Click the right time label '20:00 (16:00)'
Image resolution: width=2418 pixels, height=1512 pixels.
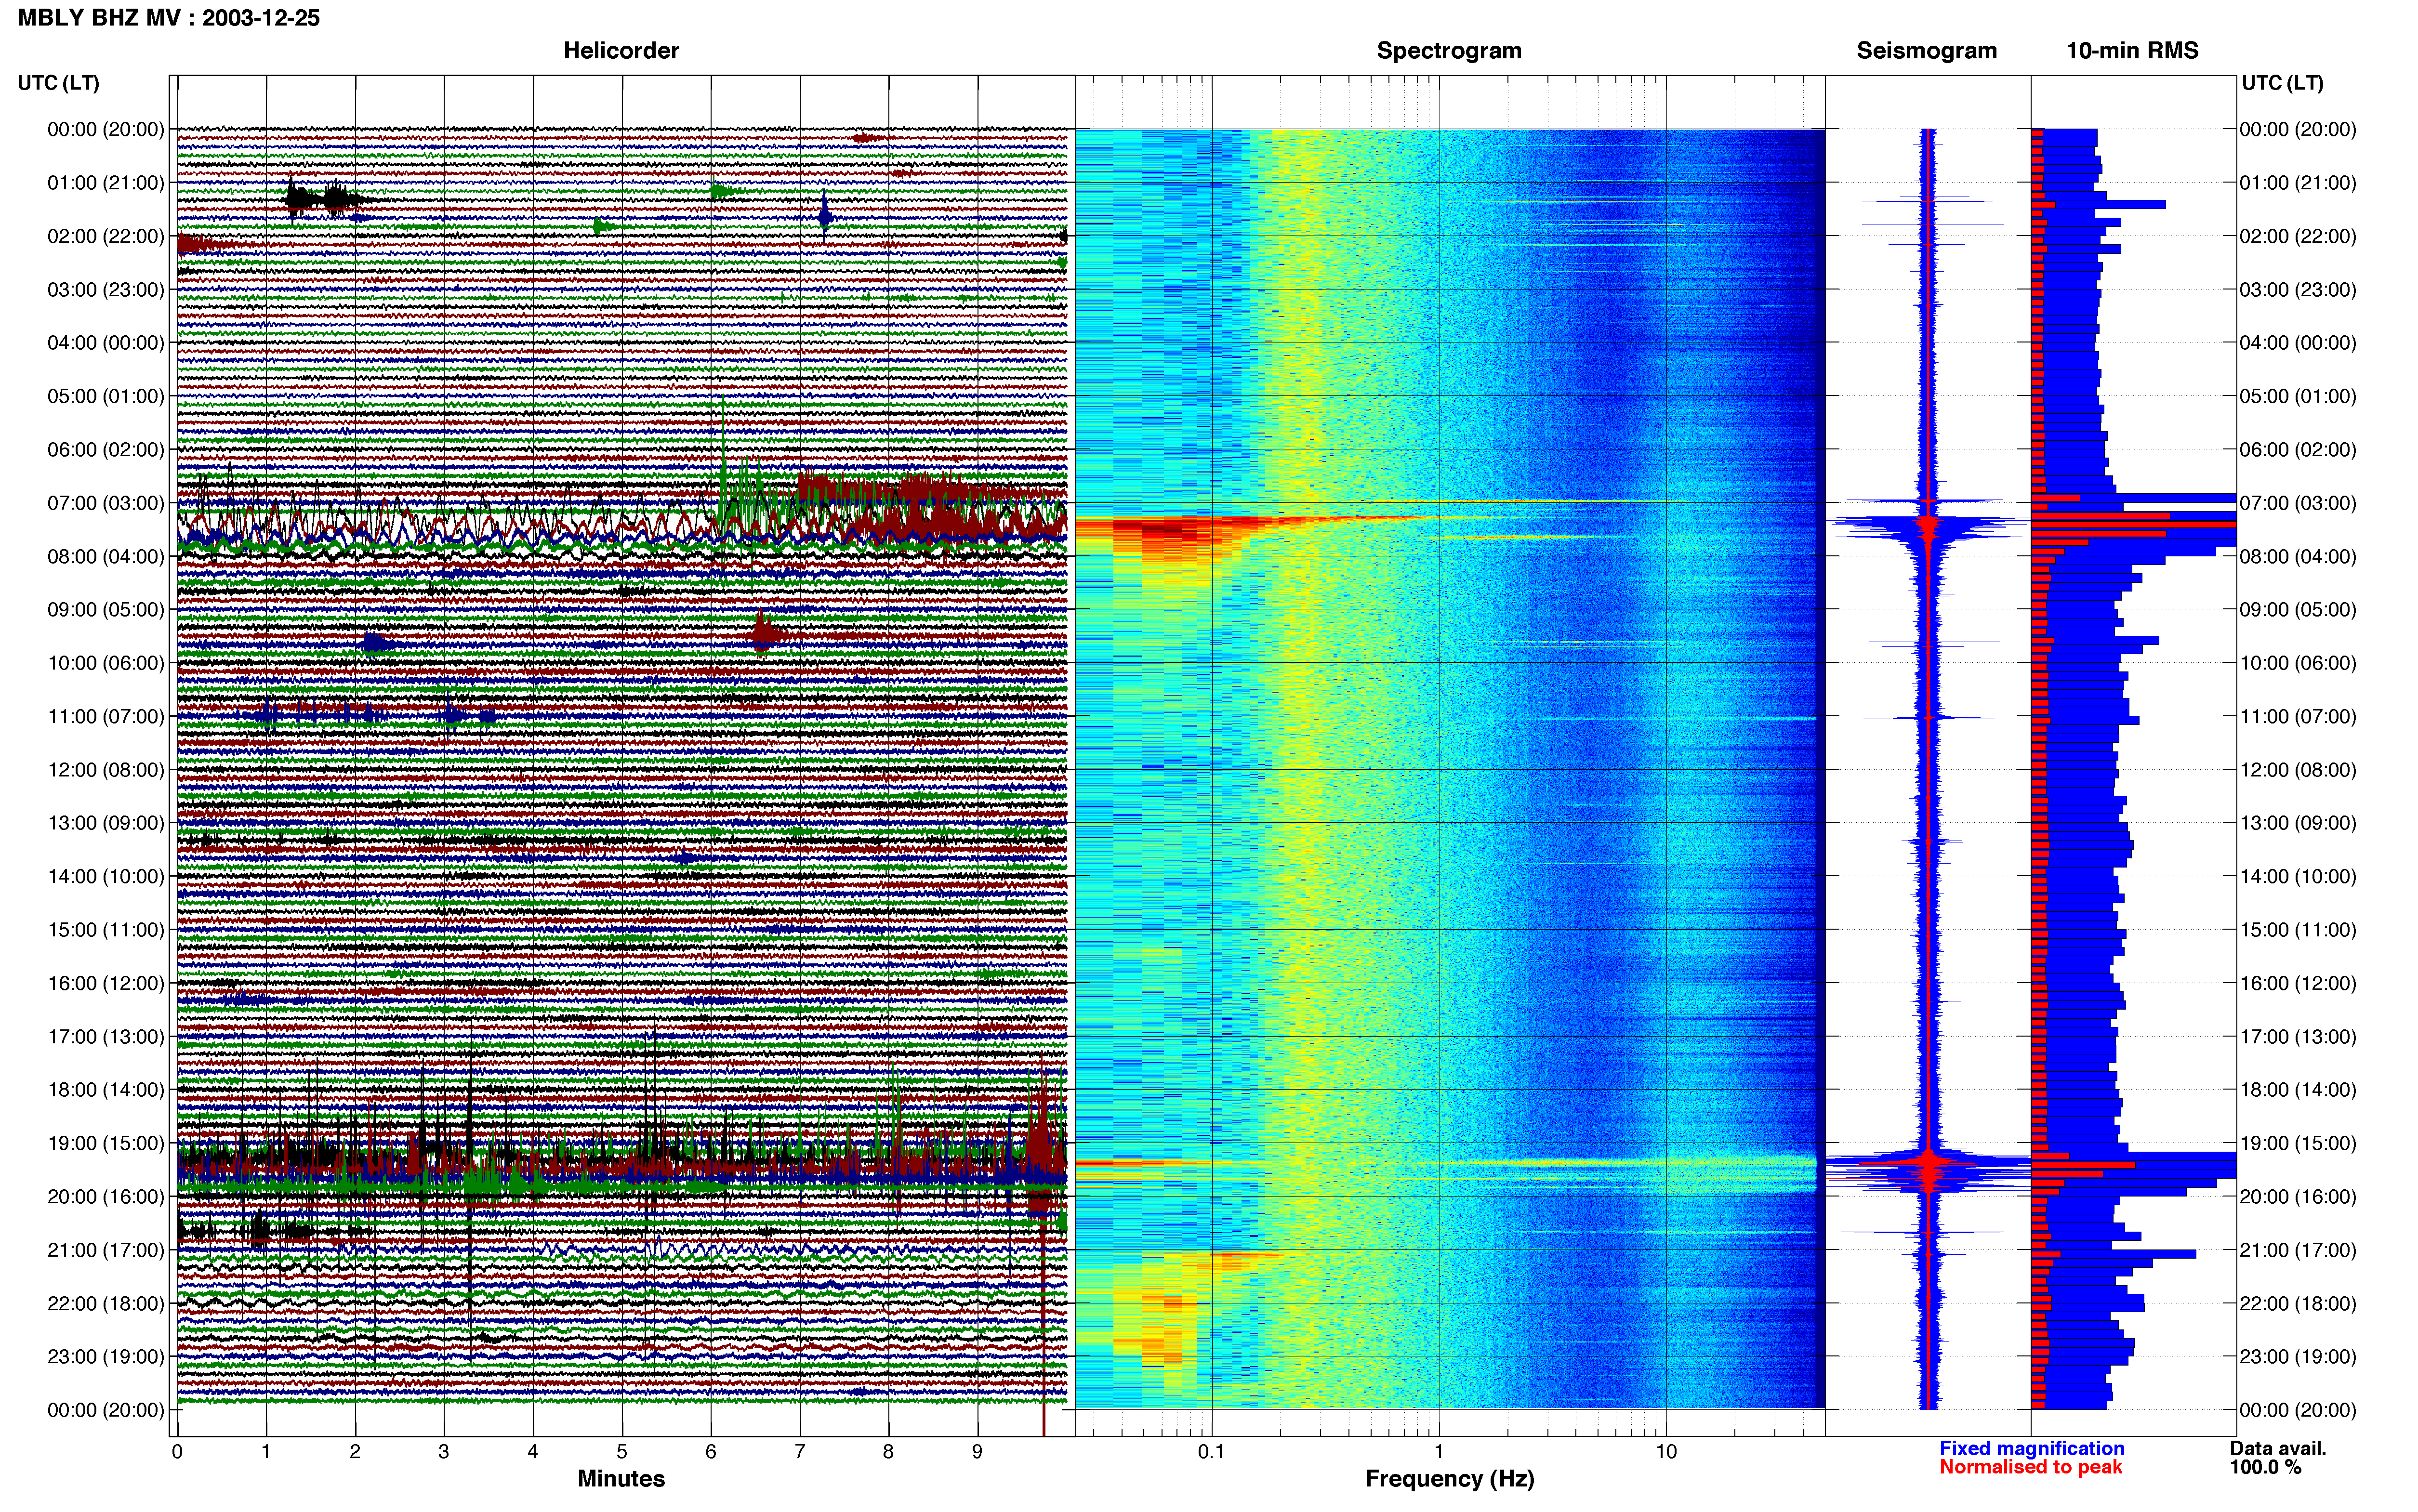[x=2298, y=1196]
